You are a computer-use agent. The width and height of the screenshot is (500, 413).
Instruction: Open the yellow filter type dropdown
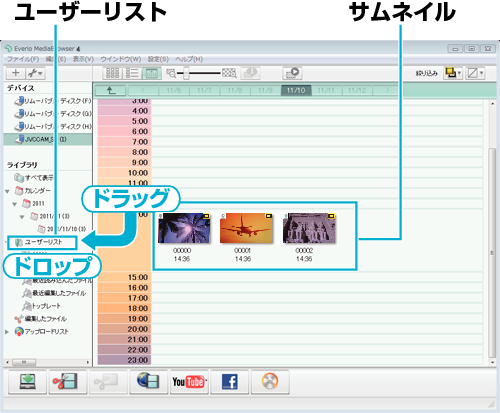click(453, 73)
